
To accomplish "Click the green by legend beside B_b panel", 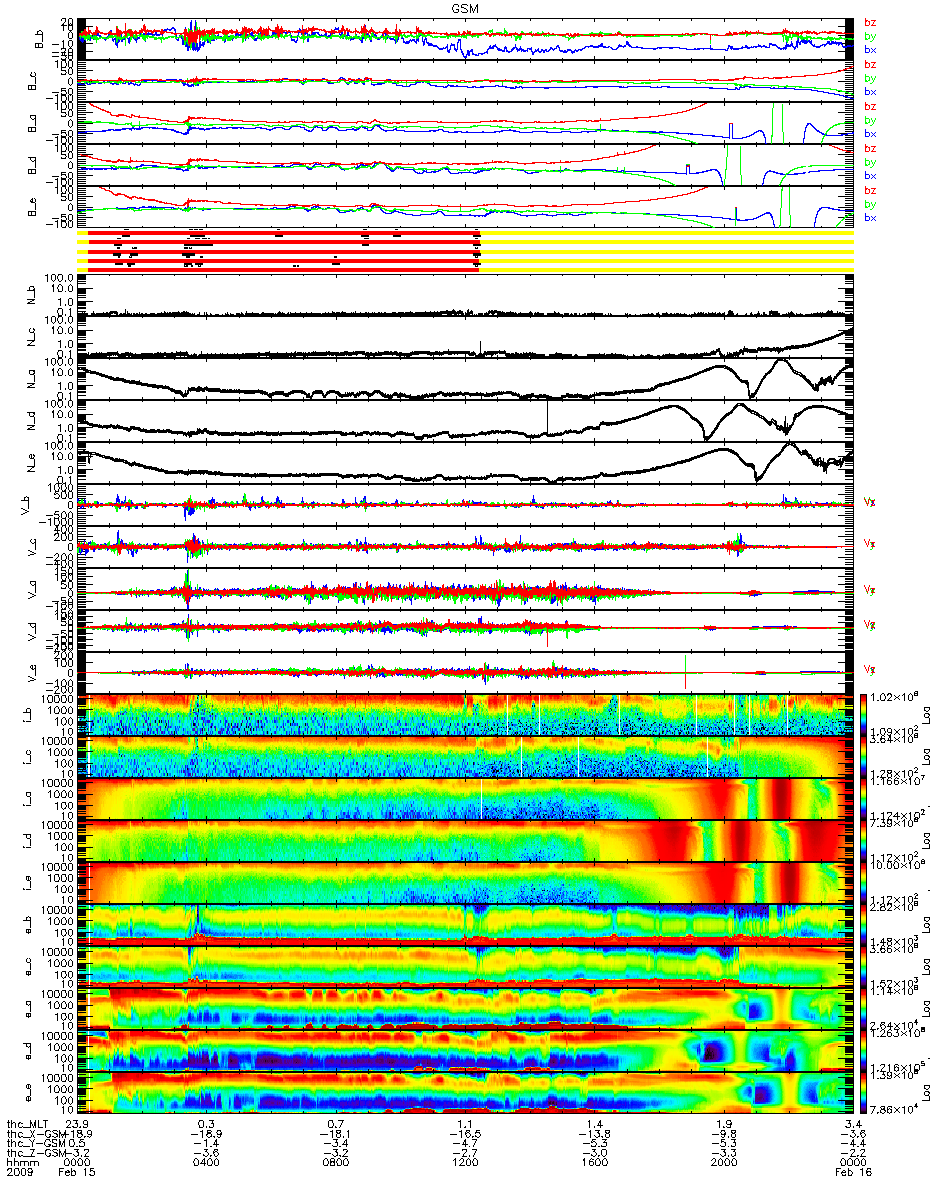I will point(870,36).
